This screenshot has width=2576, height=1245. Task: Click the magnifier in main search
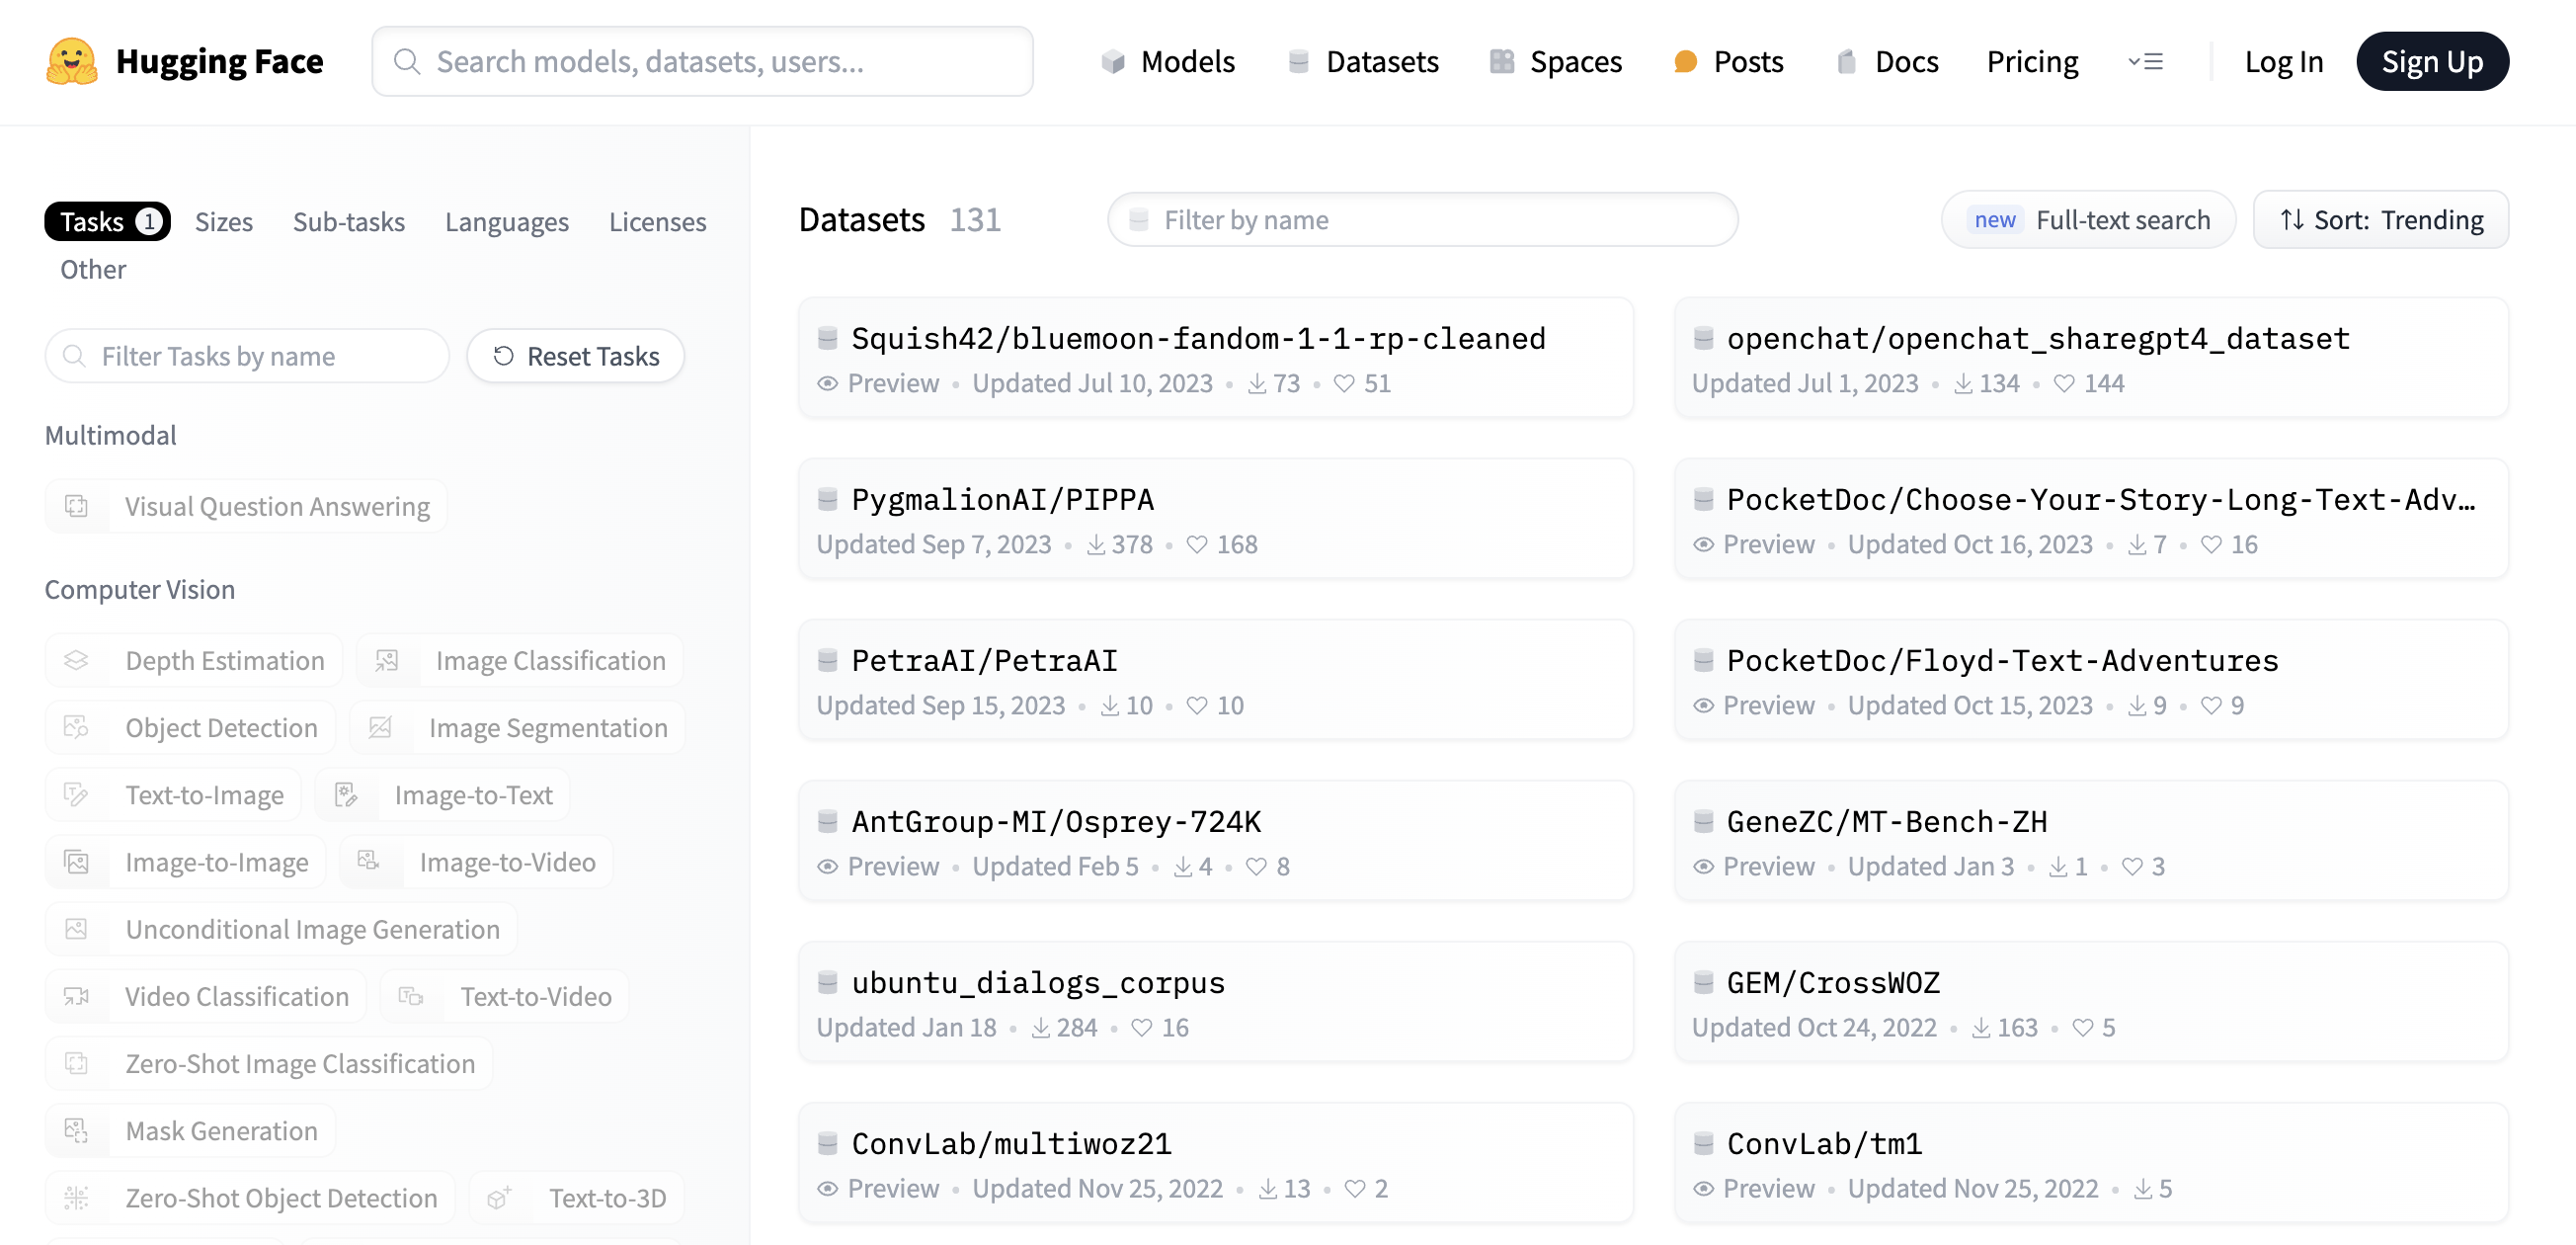click(407, 62)
